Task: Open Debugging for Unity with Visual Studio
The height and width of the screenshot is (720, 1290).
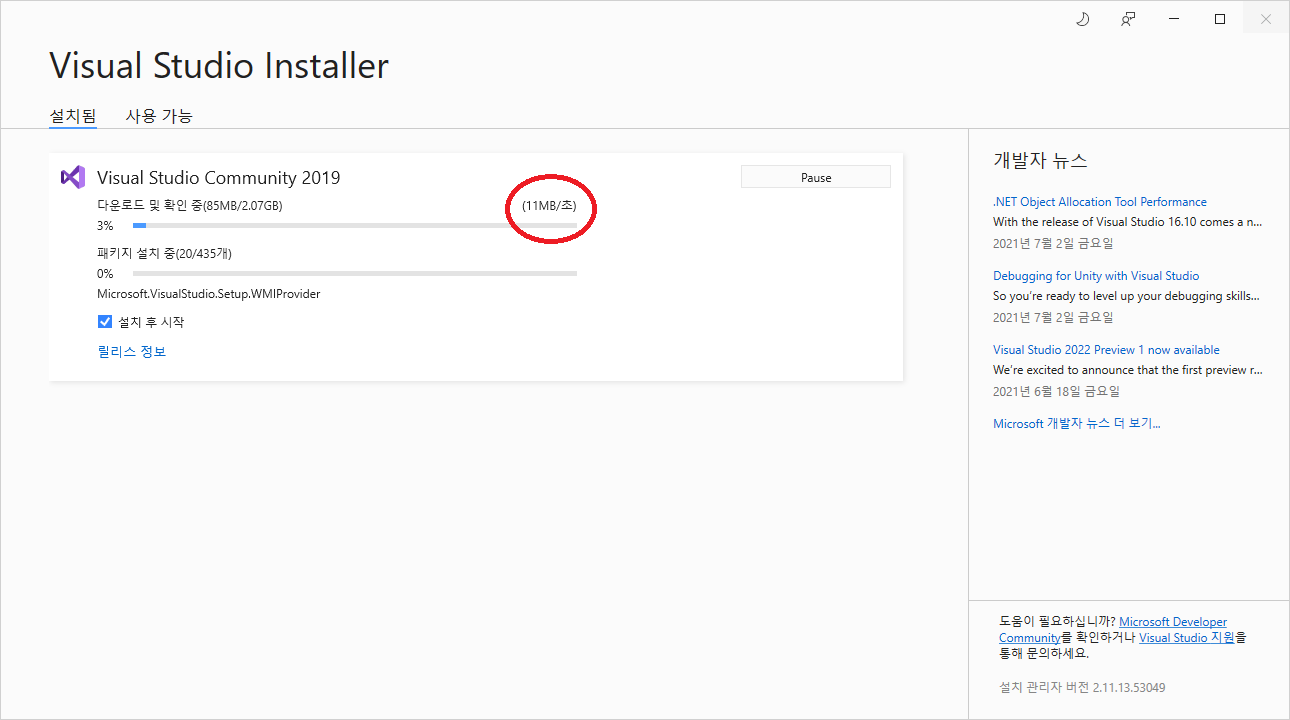Action: click(1096, 276)
